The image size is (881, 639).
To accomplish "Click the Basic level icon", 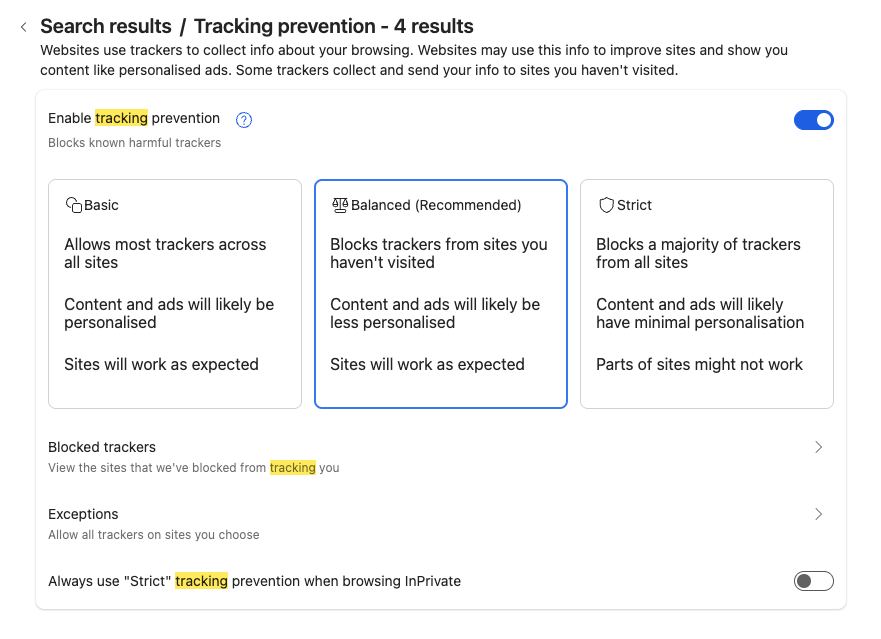I will (x=73, y=205).
